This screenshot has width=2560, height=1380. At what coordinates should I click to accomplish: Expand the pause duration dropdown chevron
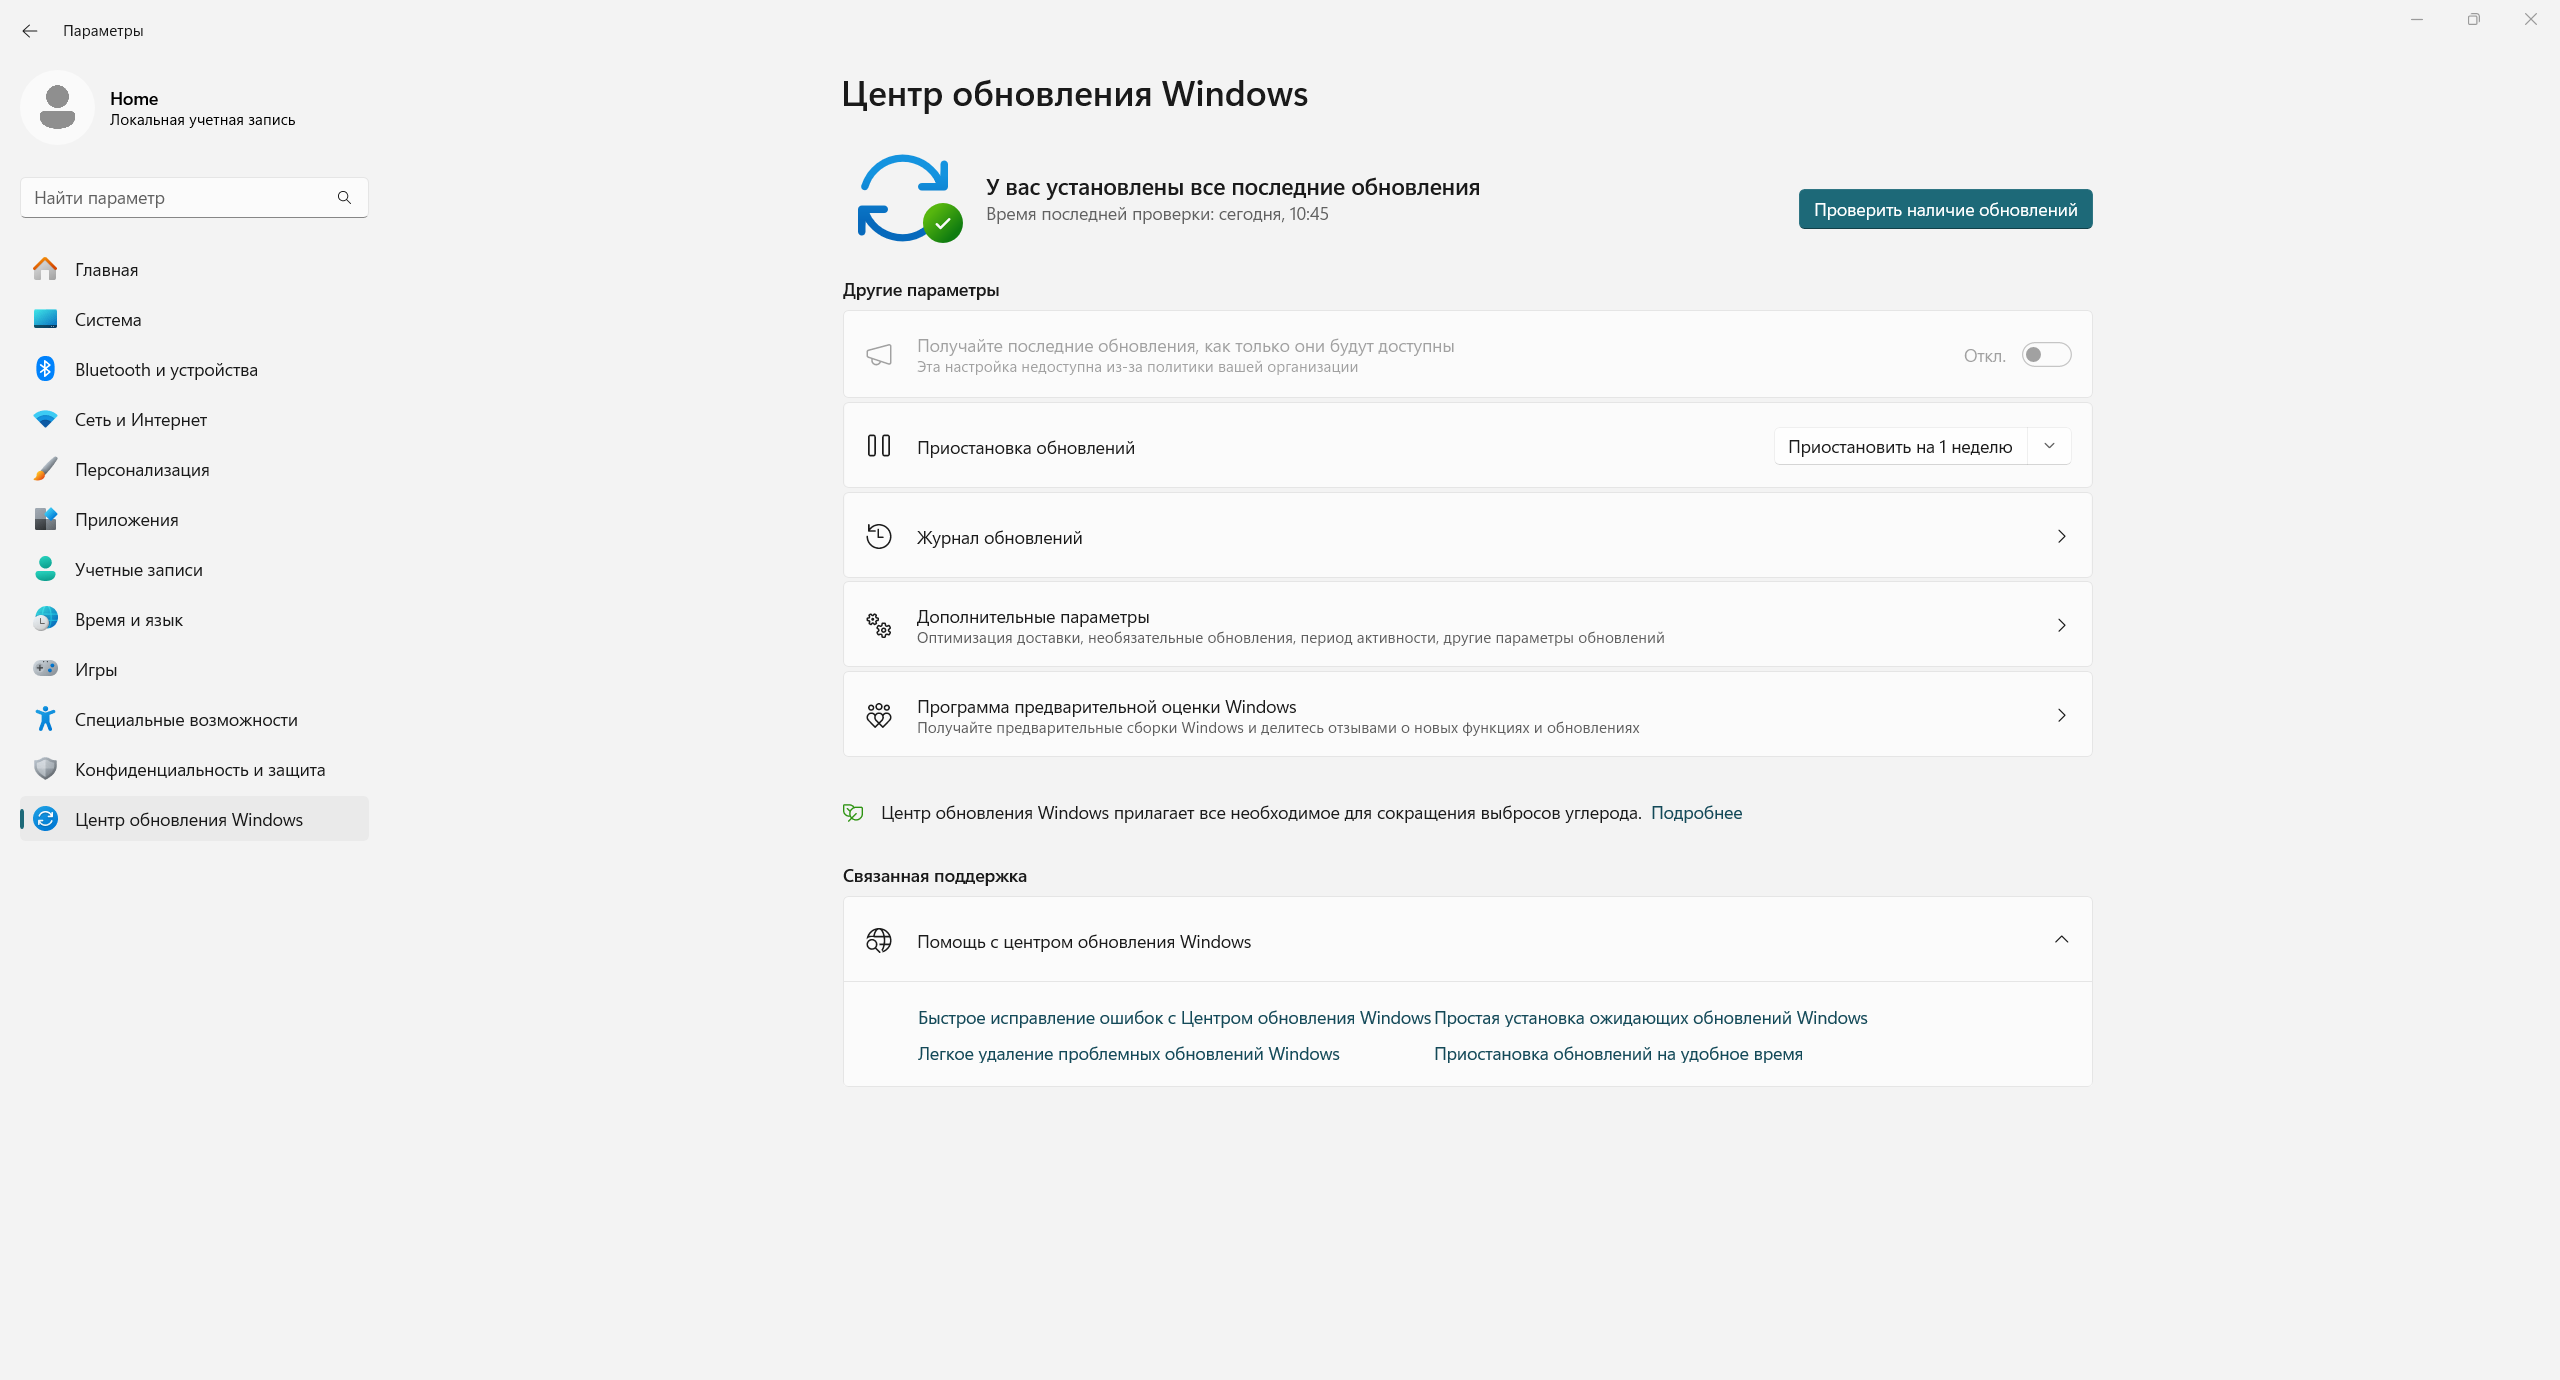(2050, 446)
